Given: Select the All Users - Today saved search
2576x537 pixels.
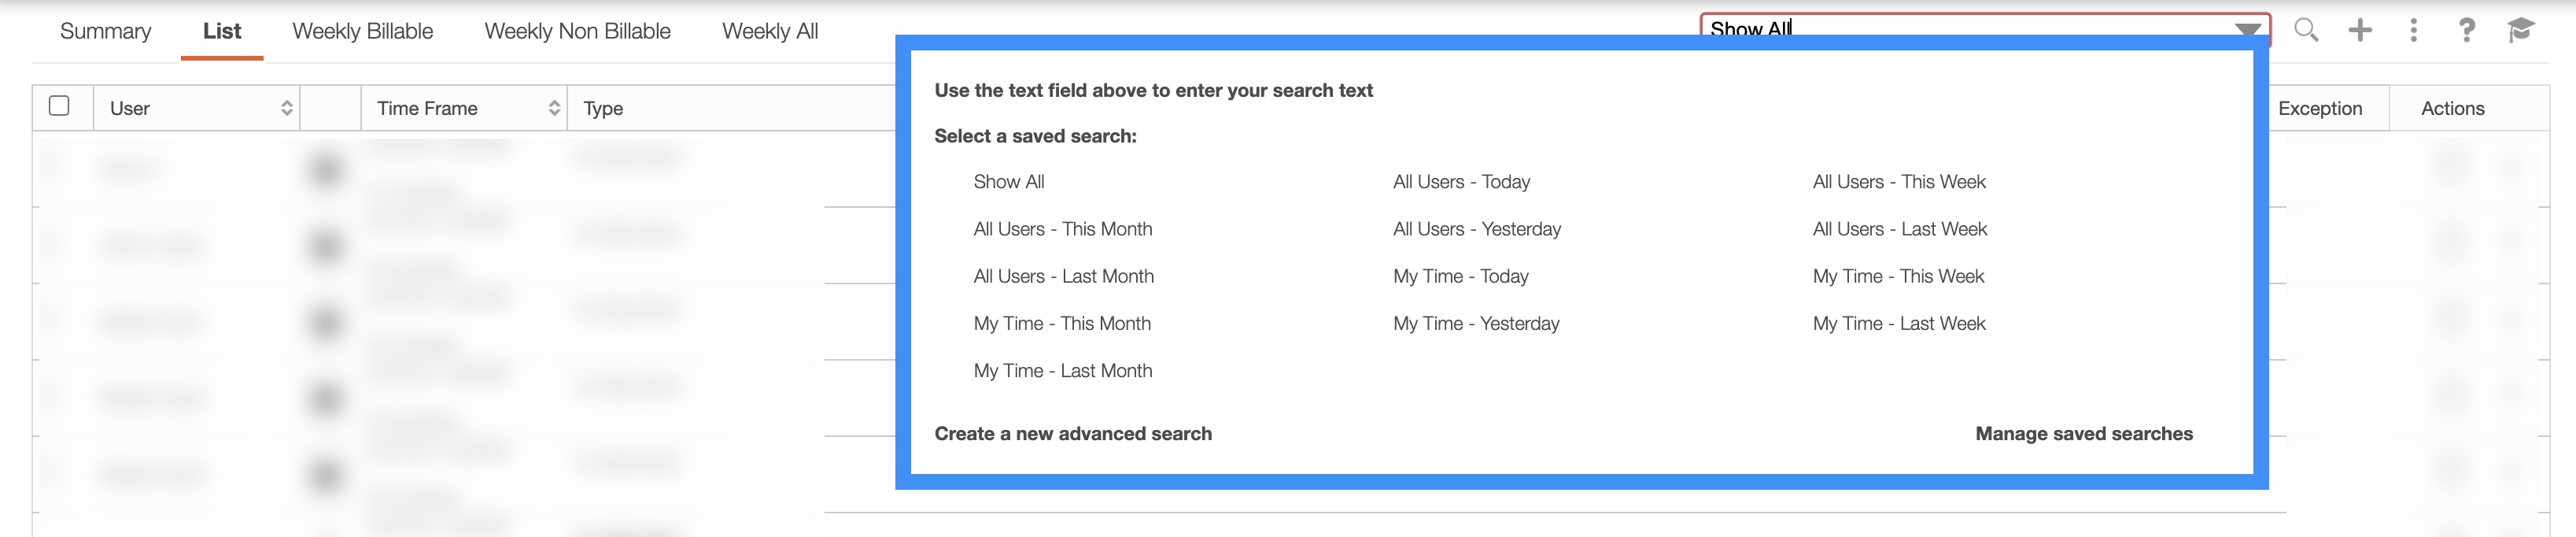Looking at the screenshot, I should tap(1461, 182).
